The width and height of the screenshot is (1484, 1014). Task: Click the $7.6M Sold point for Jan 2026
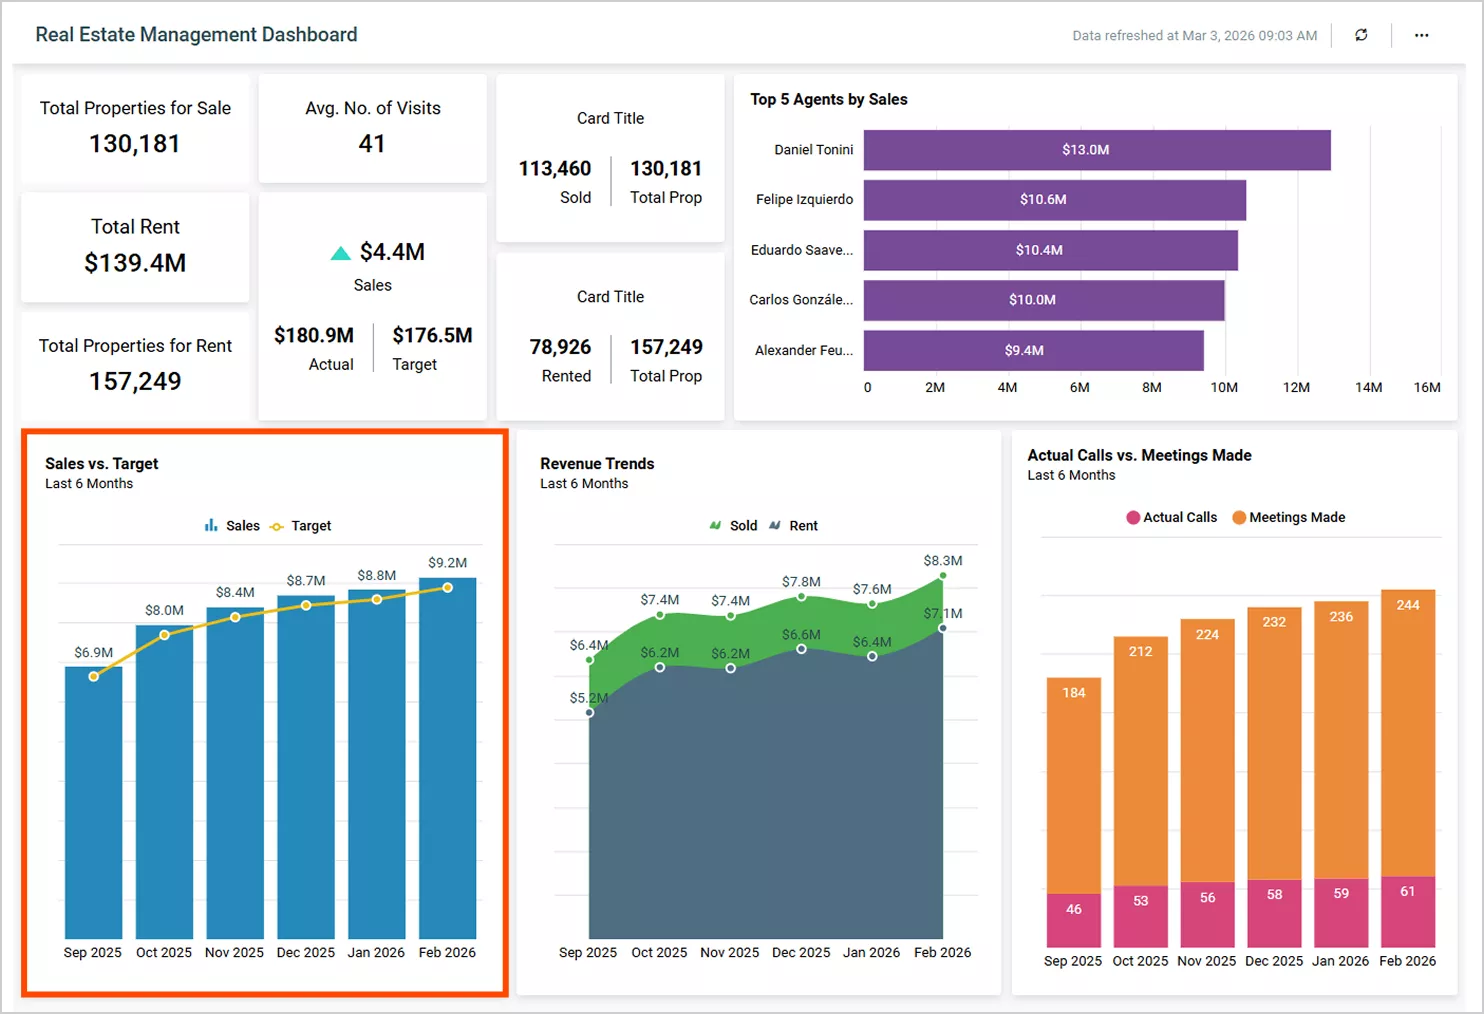872,604
